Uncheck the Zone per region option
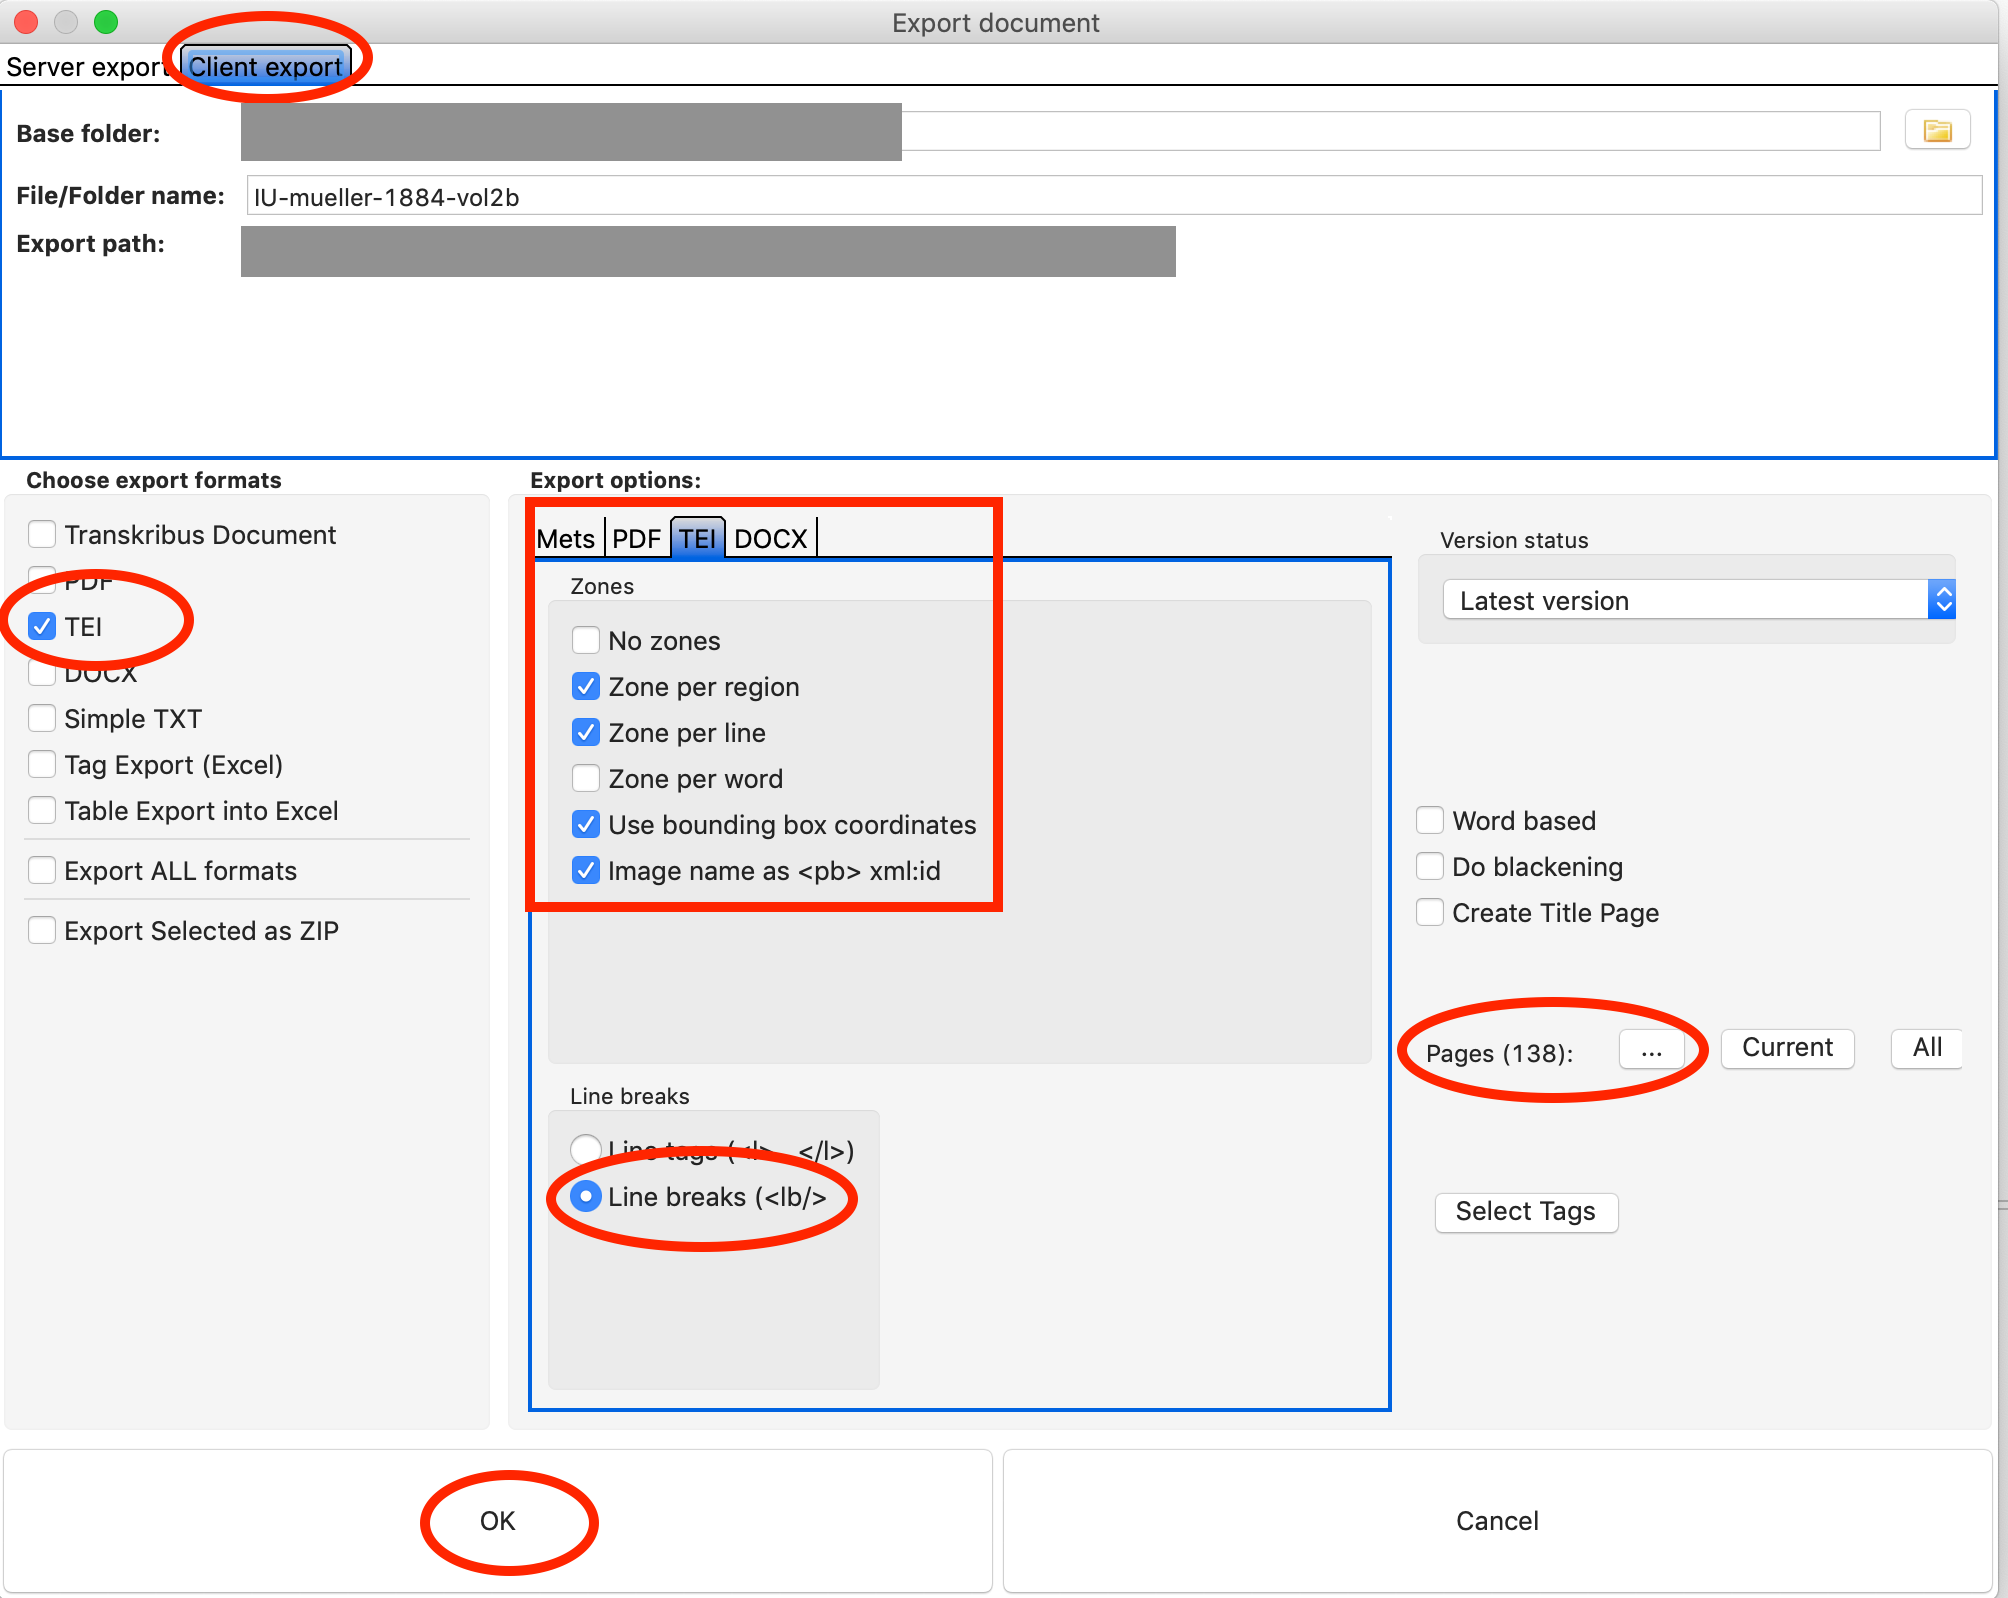The width and height of the screenshot is (2008, 1598). pos(586,686)
